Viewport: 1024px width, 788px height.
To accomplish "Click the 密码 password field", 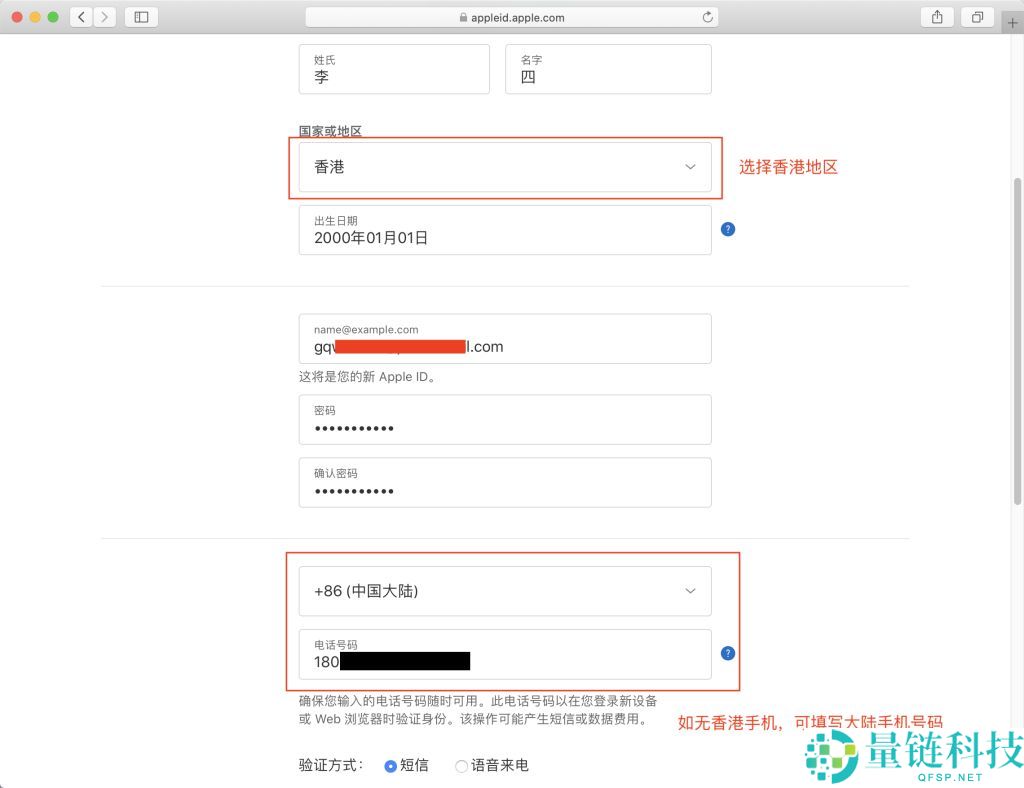I will (504, 420).
